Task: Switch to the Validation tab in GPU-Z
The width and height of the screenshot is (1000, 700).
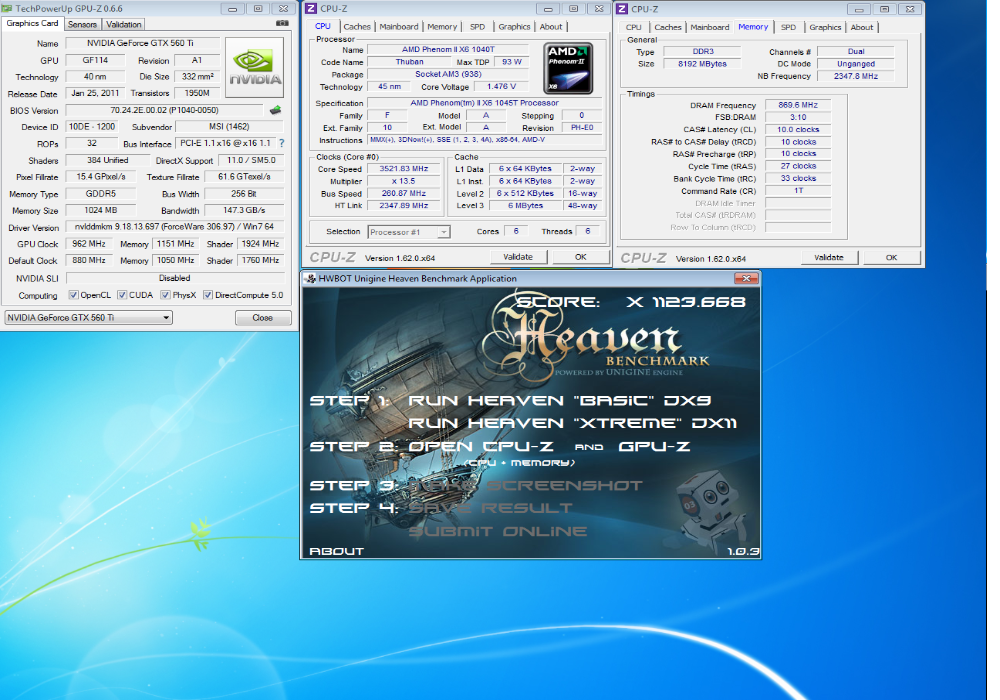Action: (x=124, y=24)
